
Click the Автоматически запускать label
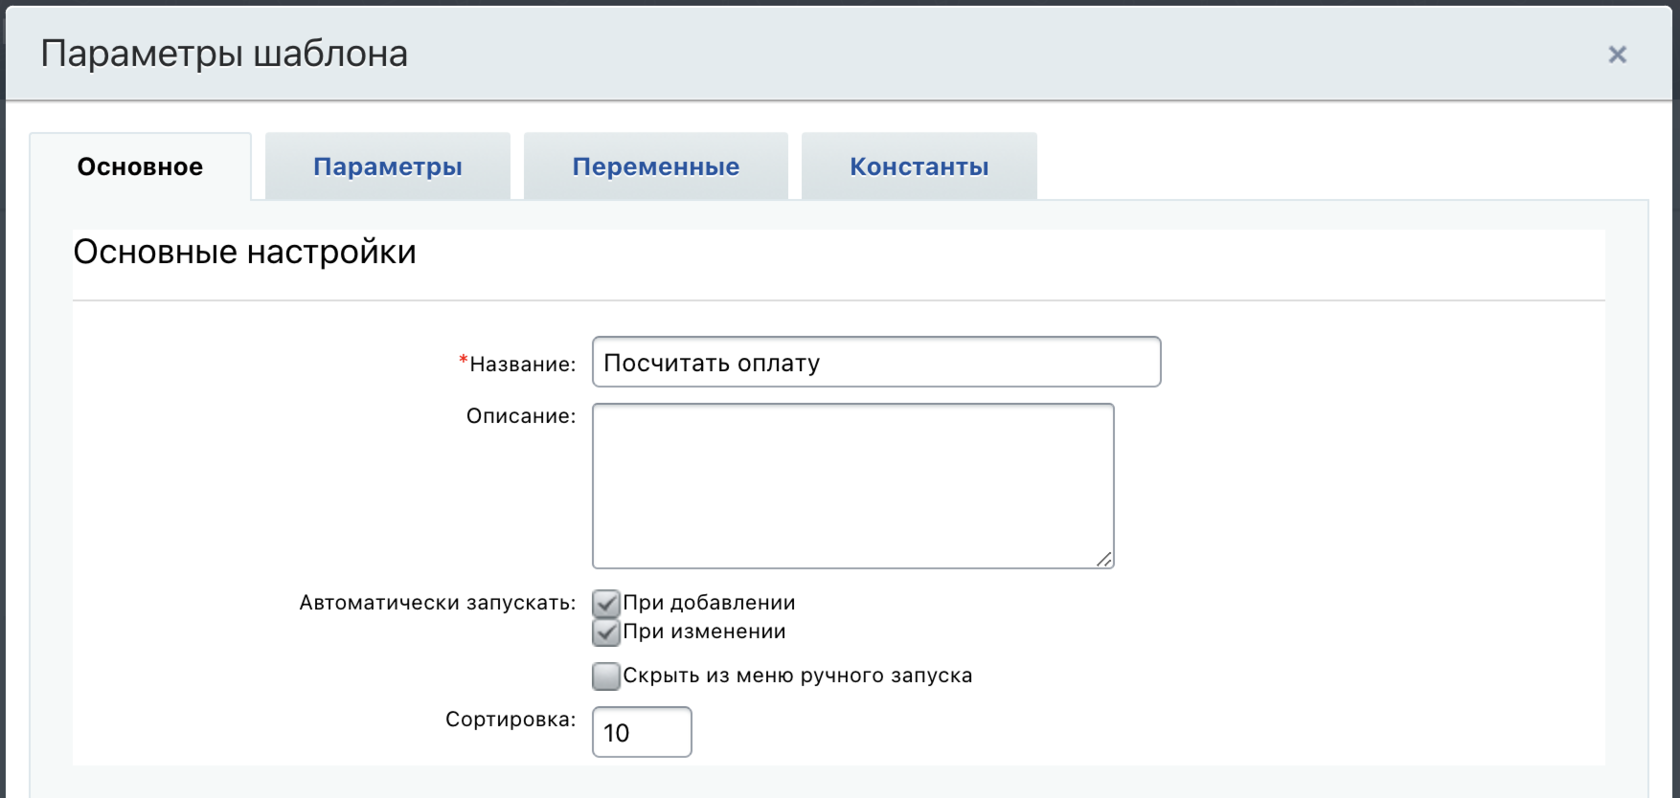pos(437,603)
